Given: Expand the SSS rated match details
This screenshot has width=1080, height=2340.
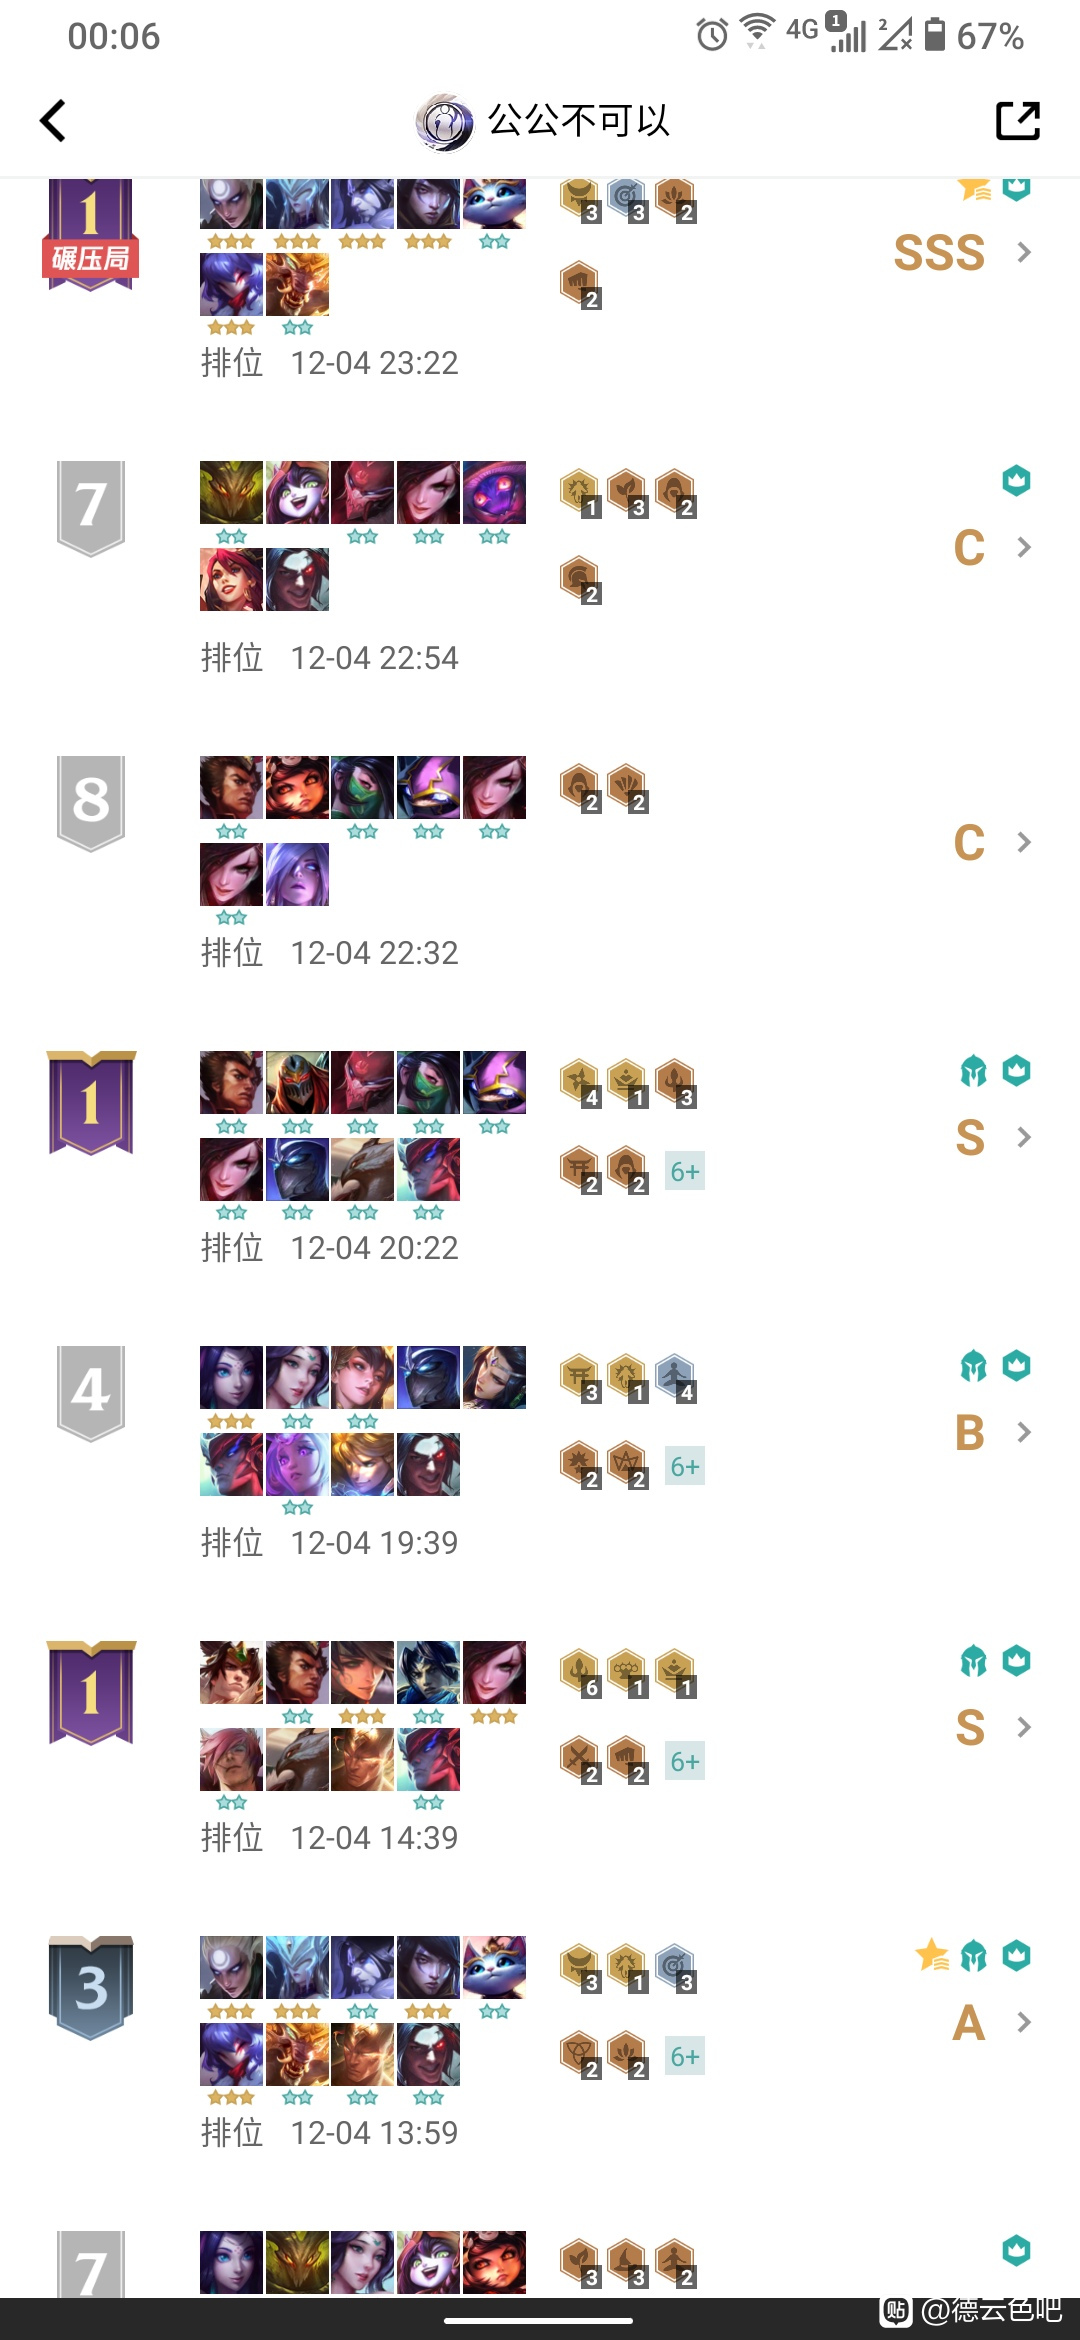Looking at the screenshot, I should [x=1023, y=252].
